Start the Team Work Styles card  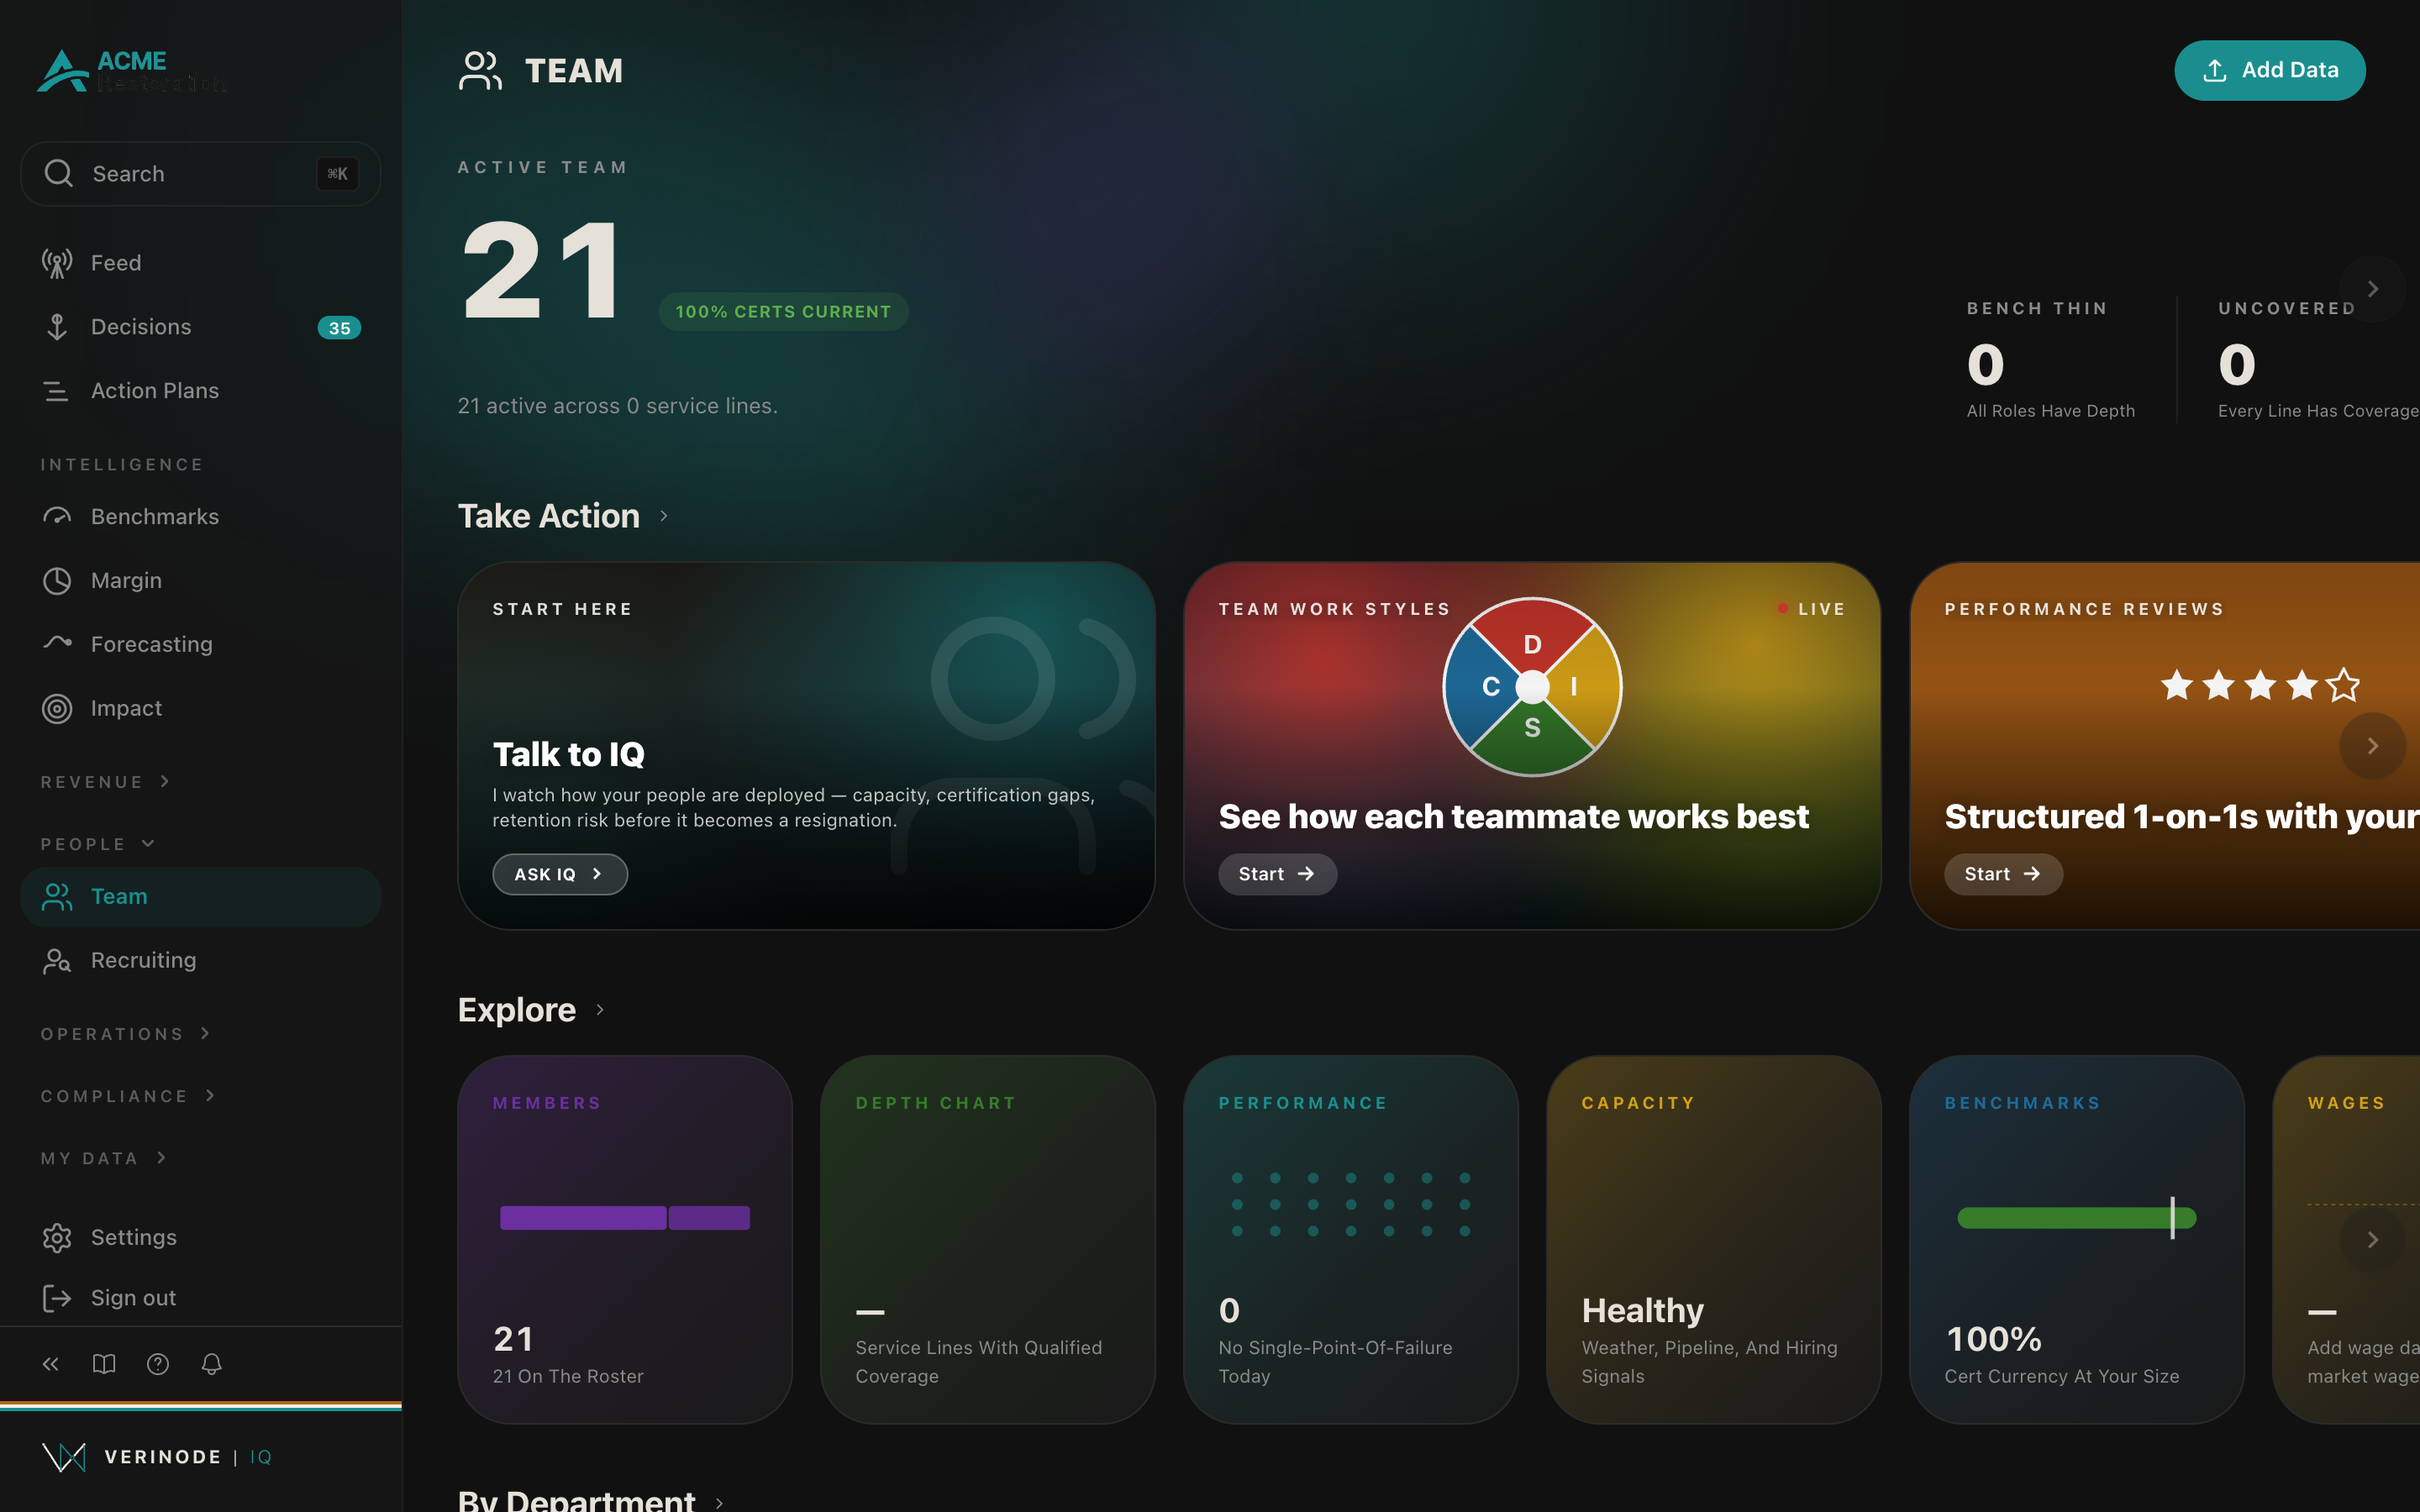click(1277, 874)
